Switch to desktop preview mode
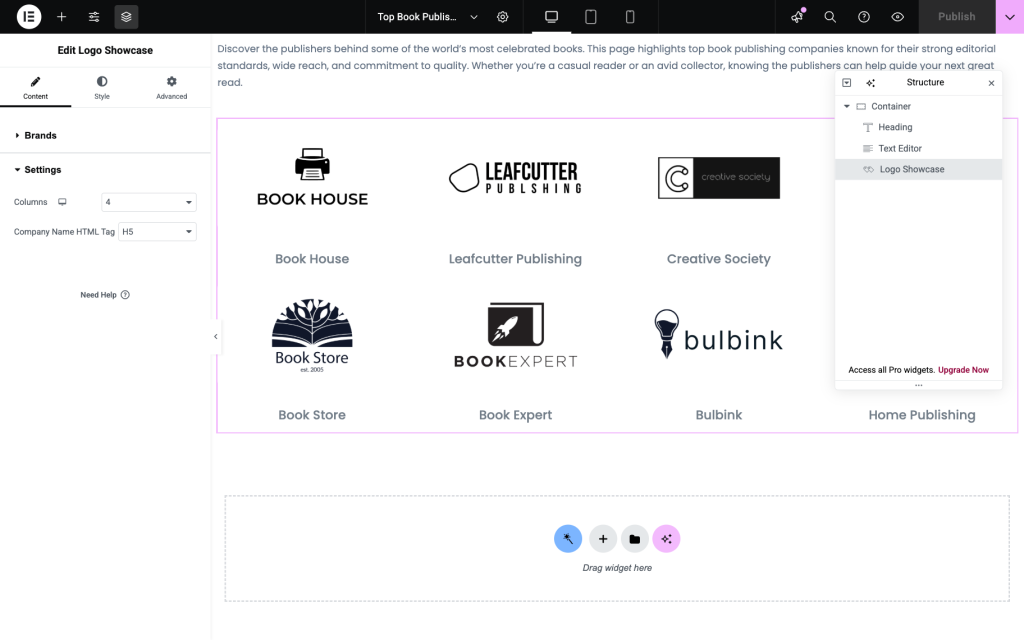This screenshot has height=640, width=1024. point(551,17)
